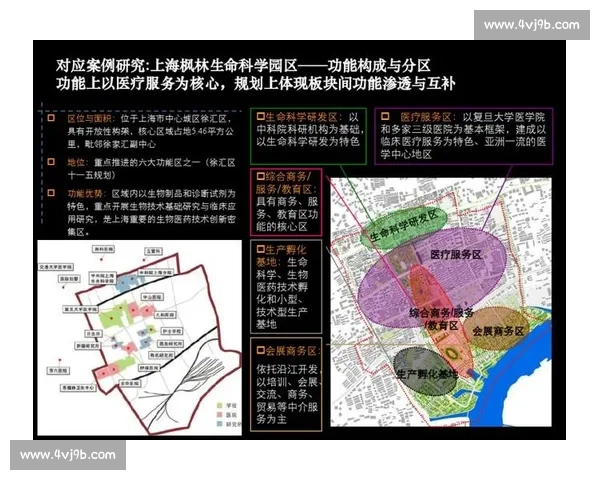Click the 市六医院 label on the left map
This screenshot has width=600, height=480.
coord(58,370)
